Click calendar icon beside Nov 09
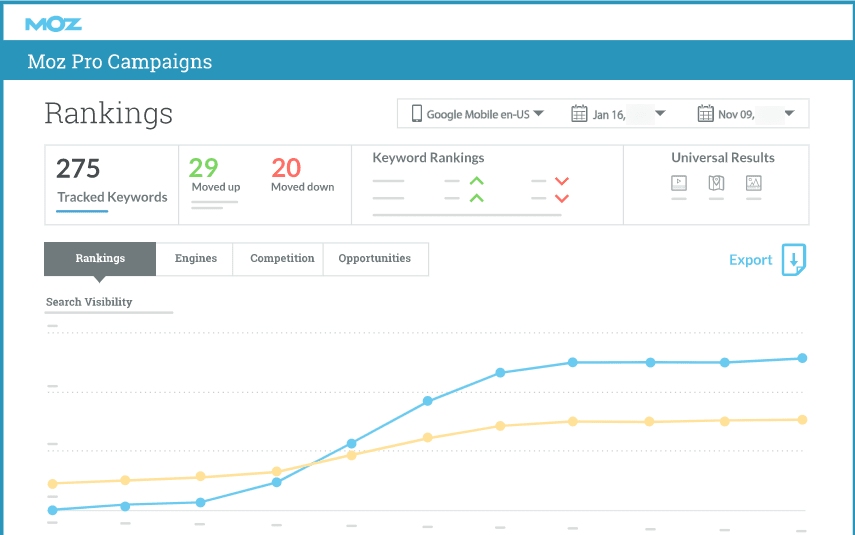This screenshot has width=855, height=535. [706, 113]
